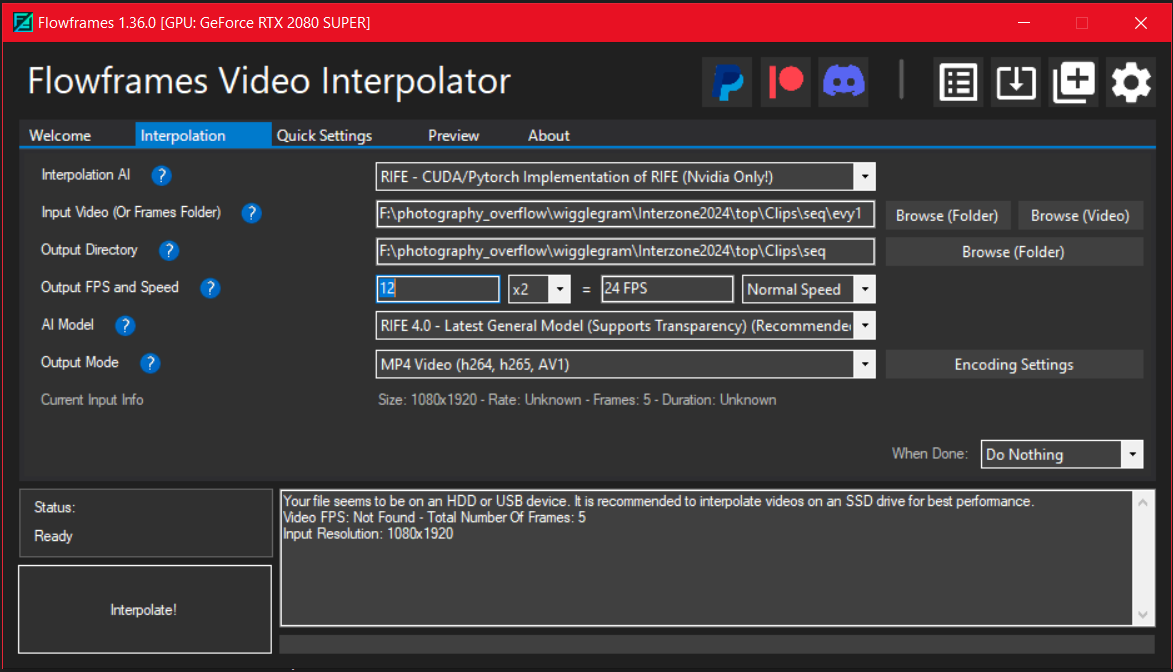The height and width of the screenshot is (672, 1173).
Task: Click the 'Video FPS: Not Found' log line
Action: [x=434, y=517]
